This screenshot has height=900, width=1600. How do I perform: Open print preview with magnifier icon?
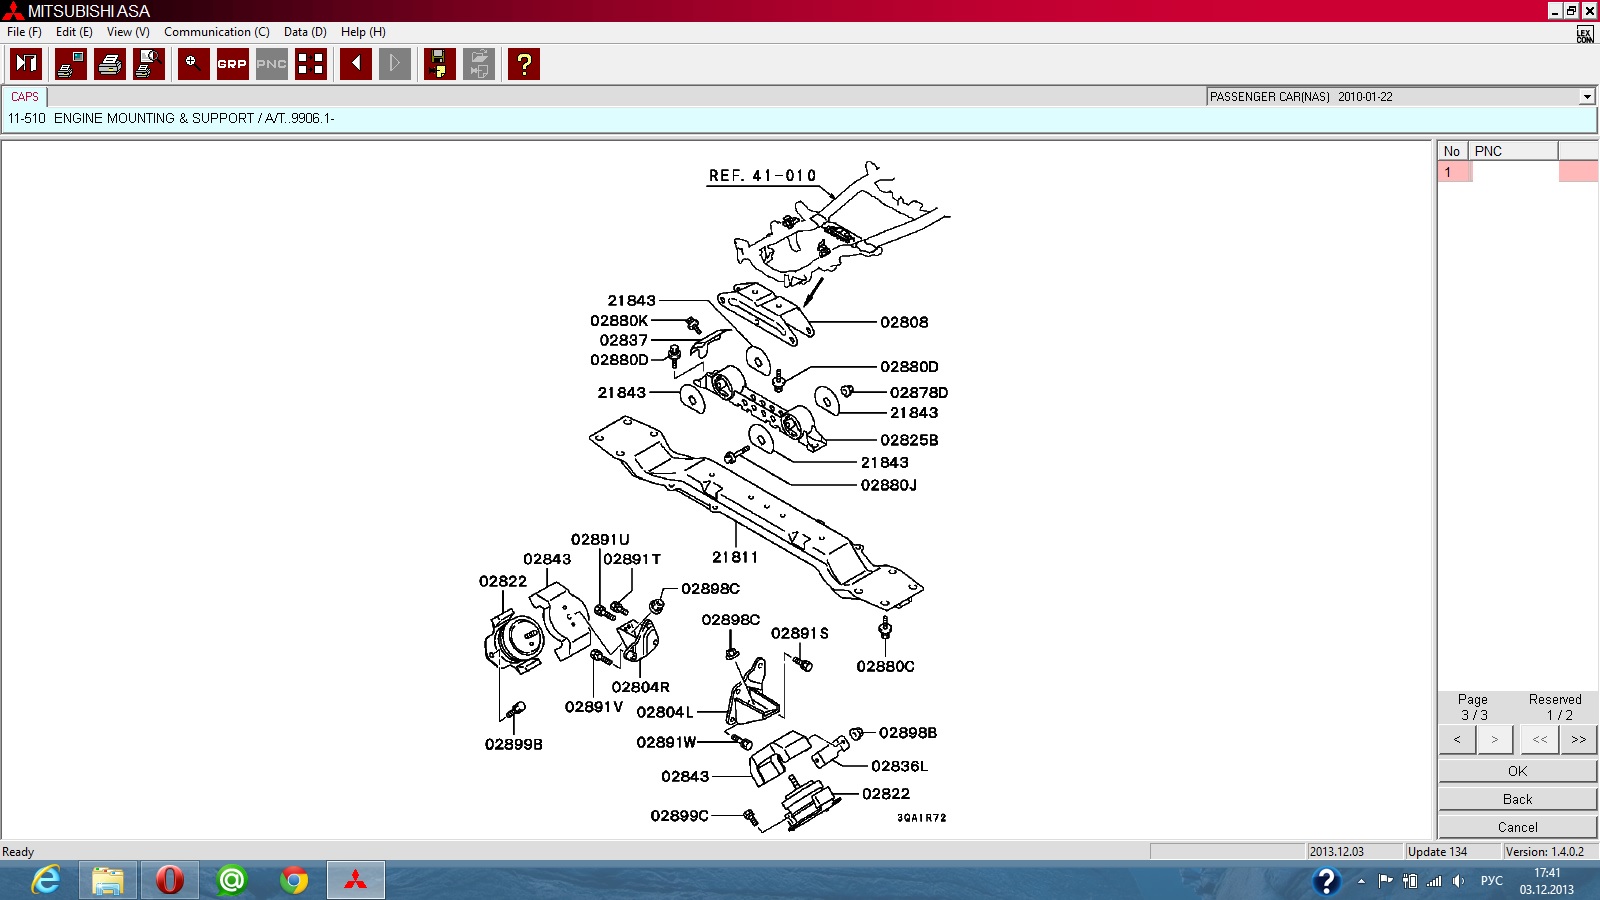pyautogui.click(x=148, y=64)
